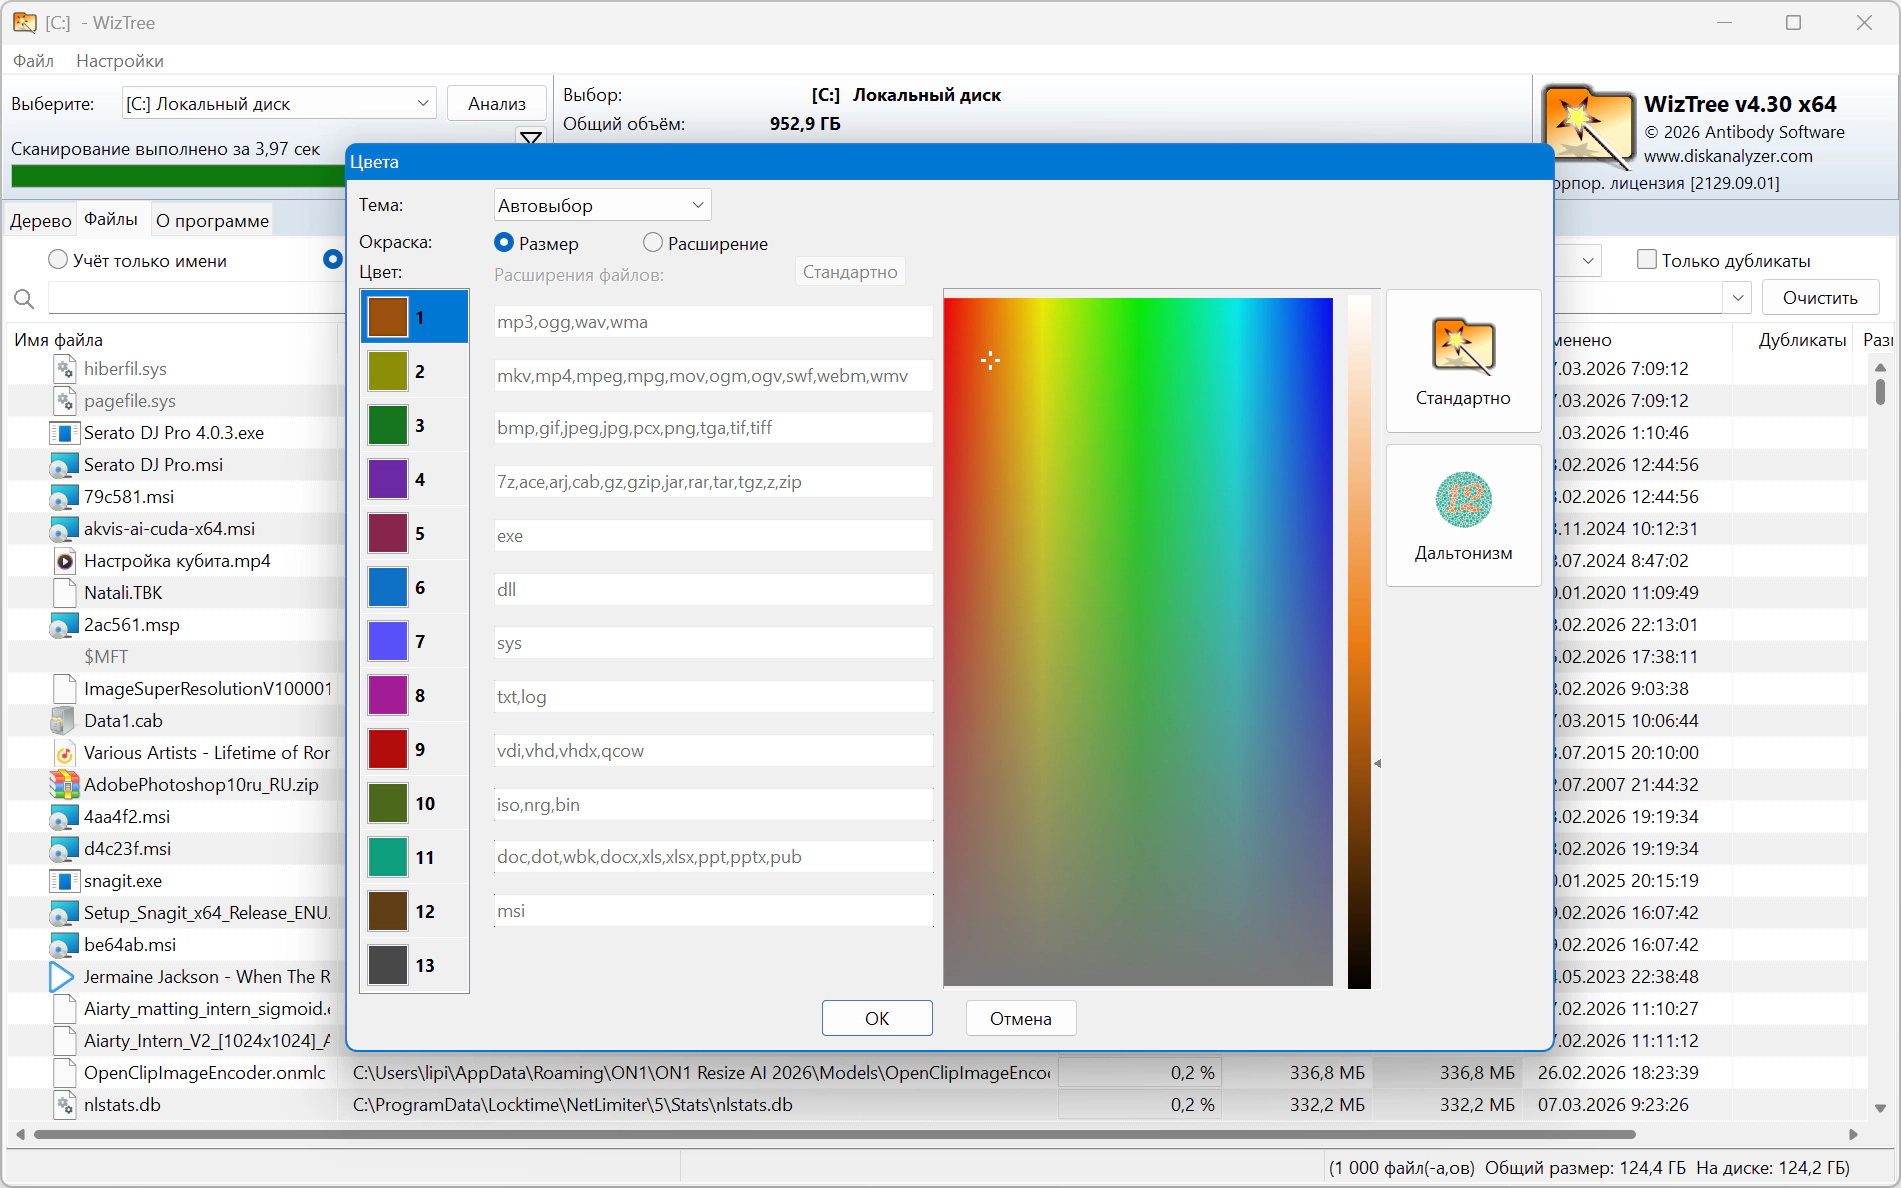Screen dimensions: 1901x1188
Task: Click the mp3,ogg,wav,wma extensions field
Action: coord(713,322)
